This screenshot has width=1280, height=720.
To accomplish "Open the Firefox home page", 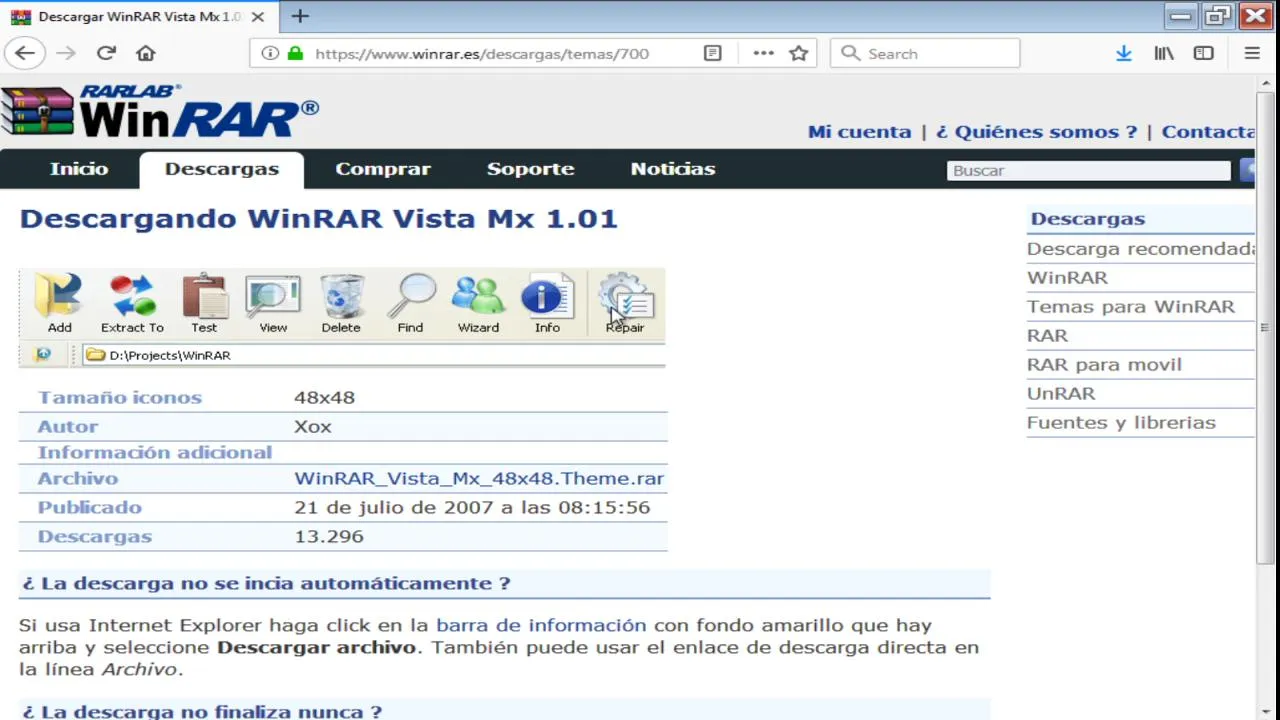I will (x=146, y=53).
